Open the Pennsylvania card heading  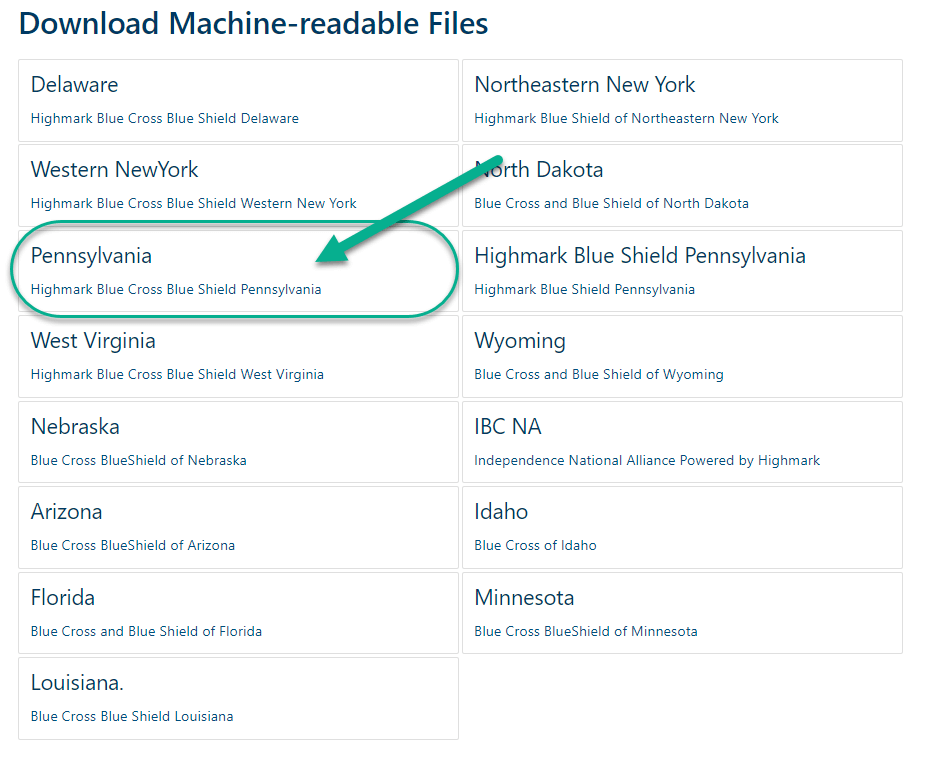pyautogui.click(x=91, y=256)
